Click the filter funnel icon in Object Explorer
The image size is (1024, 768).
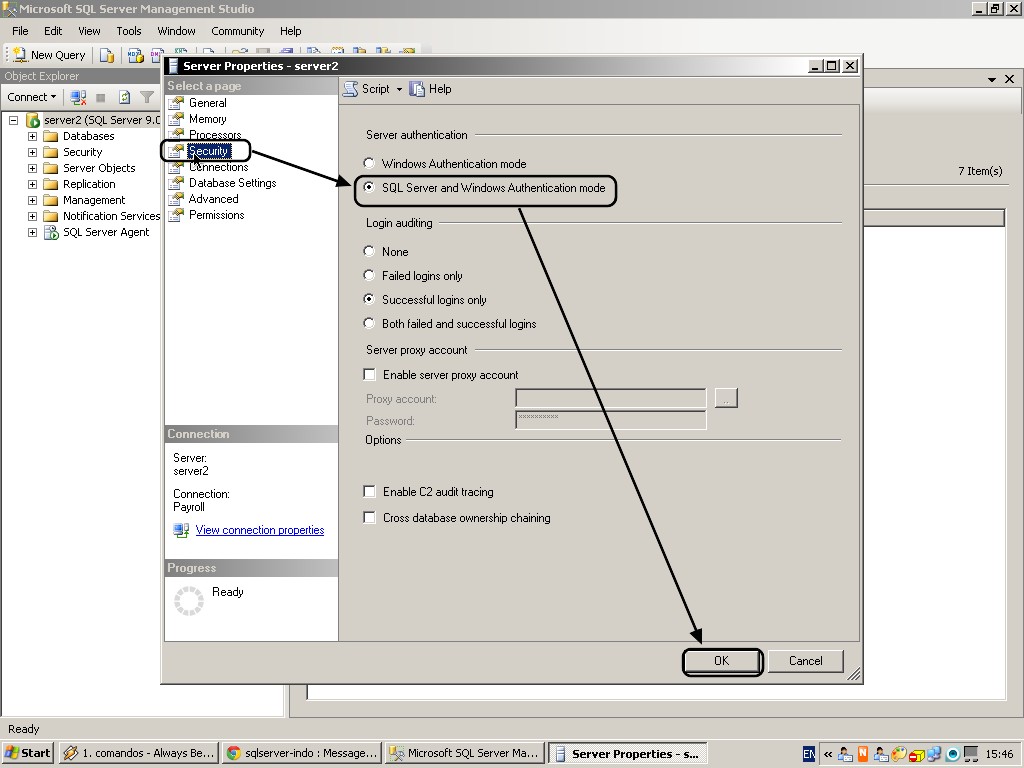coord(147,97)
